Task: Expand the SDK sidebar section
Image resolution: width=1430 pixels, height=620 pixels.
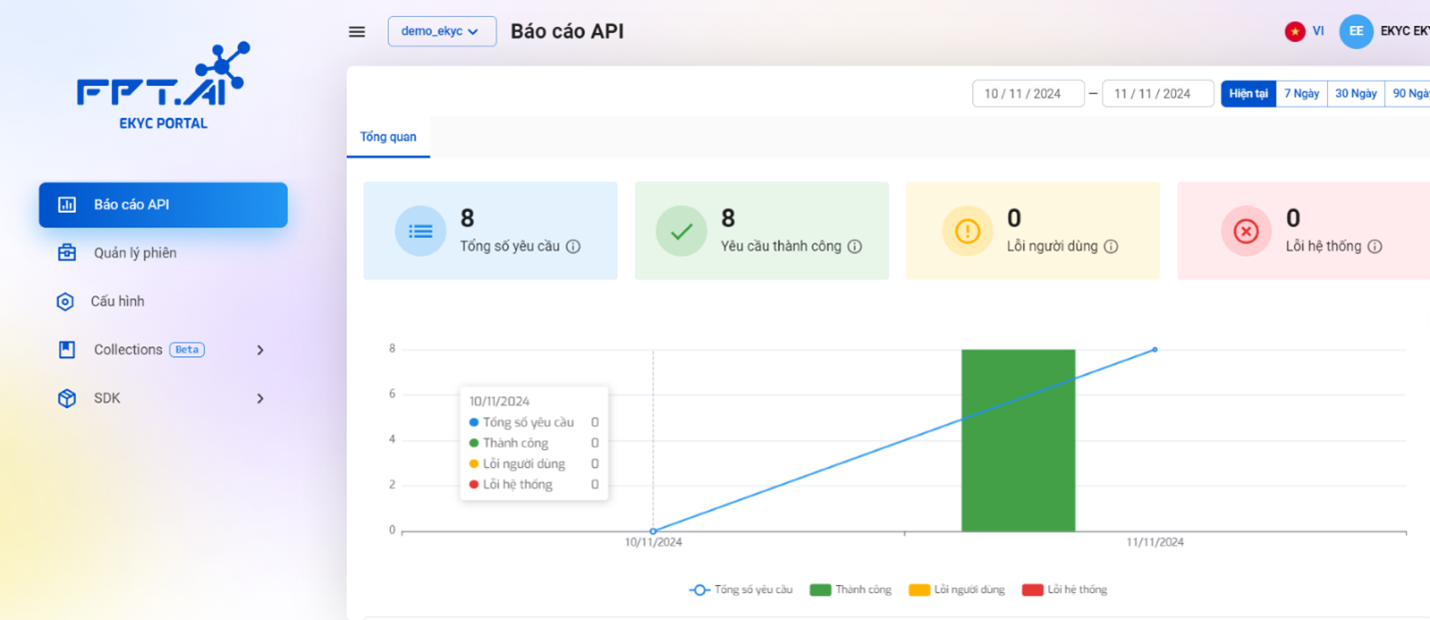Action: coord(260,398)
